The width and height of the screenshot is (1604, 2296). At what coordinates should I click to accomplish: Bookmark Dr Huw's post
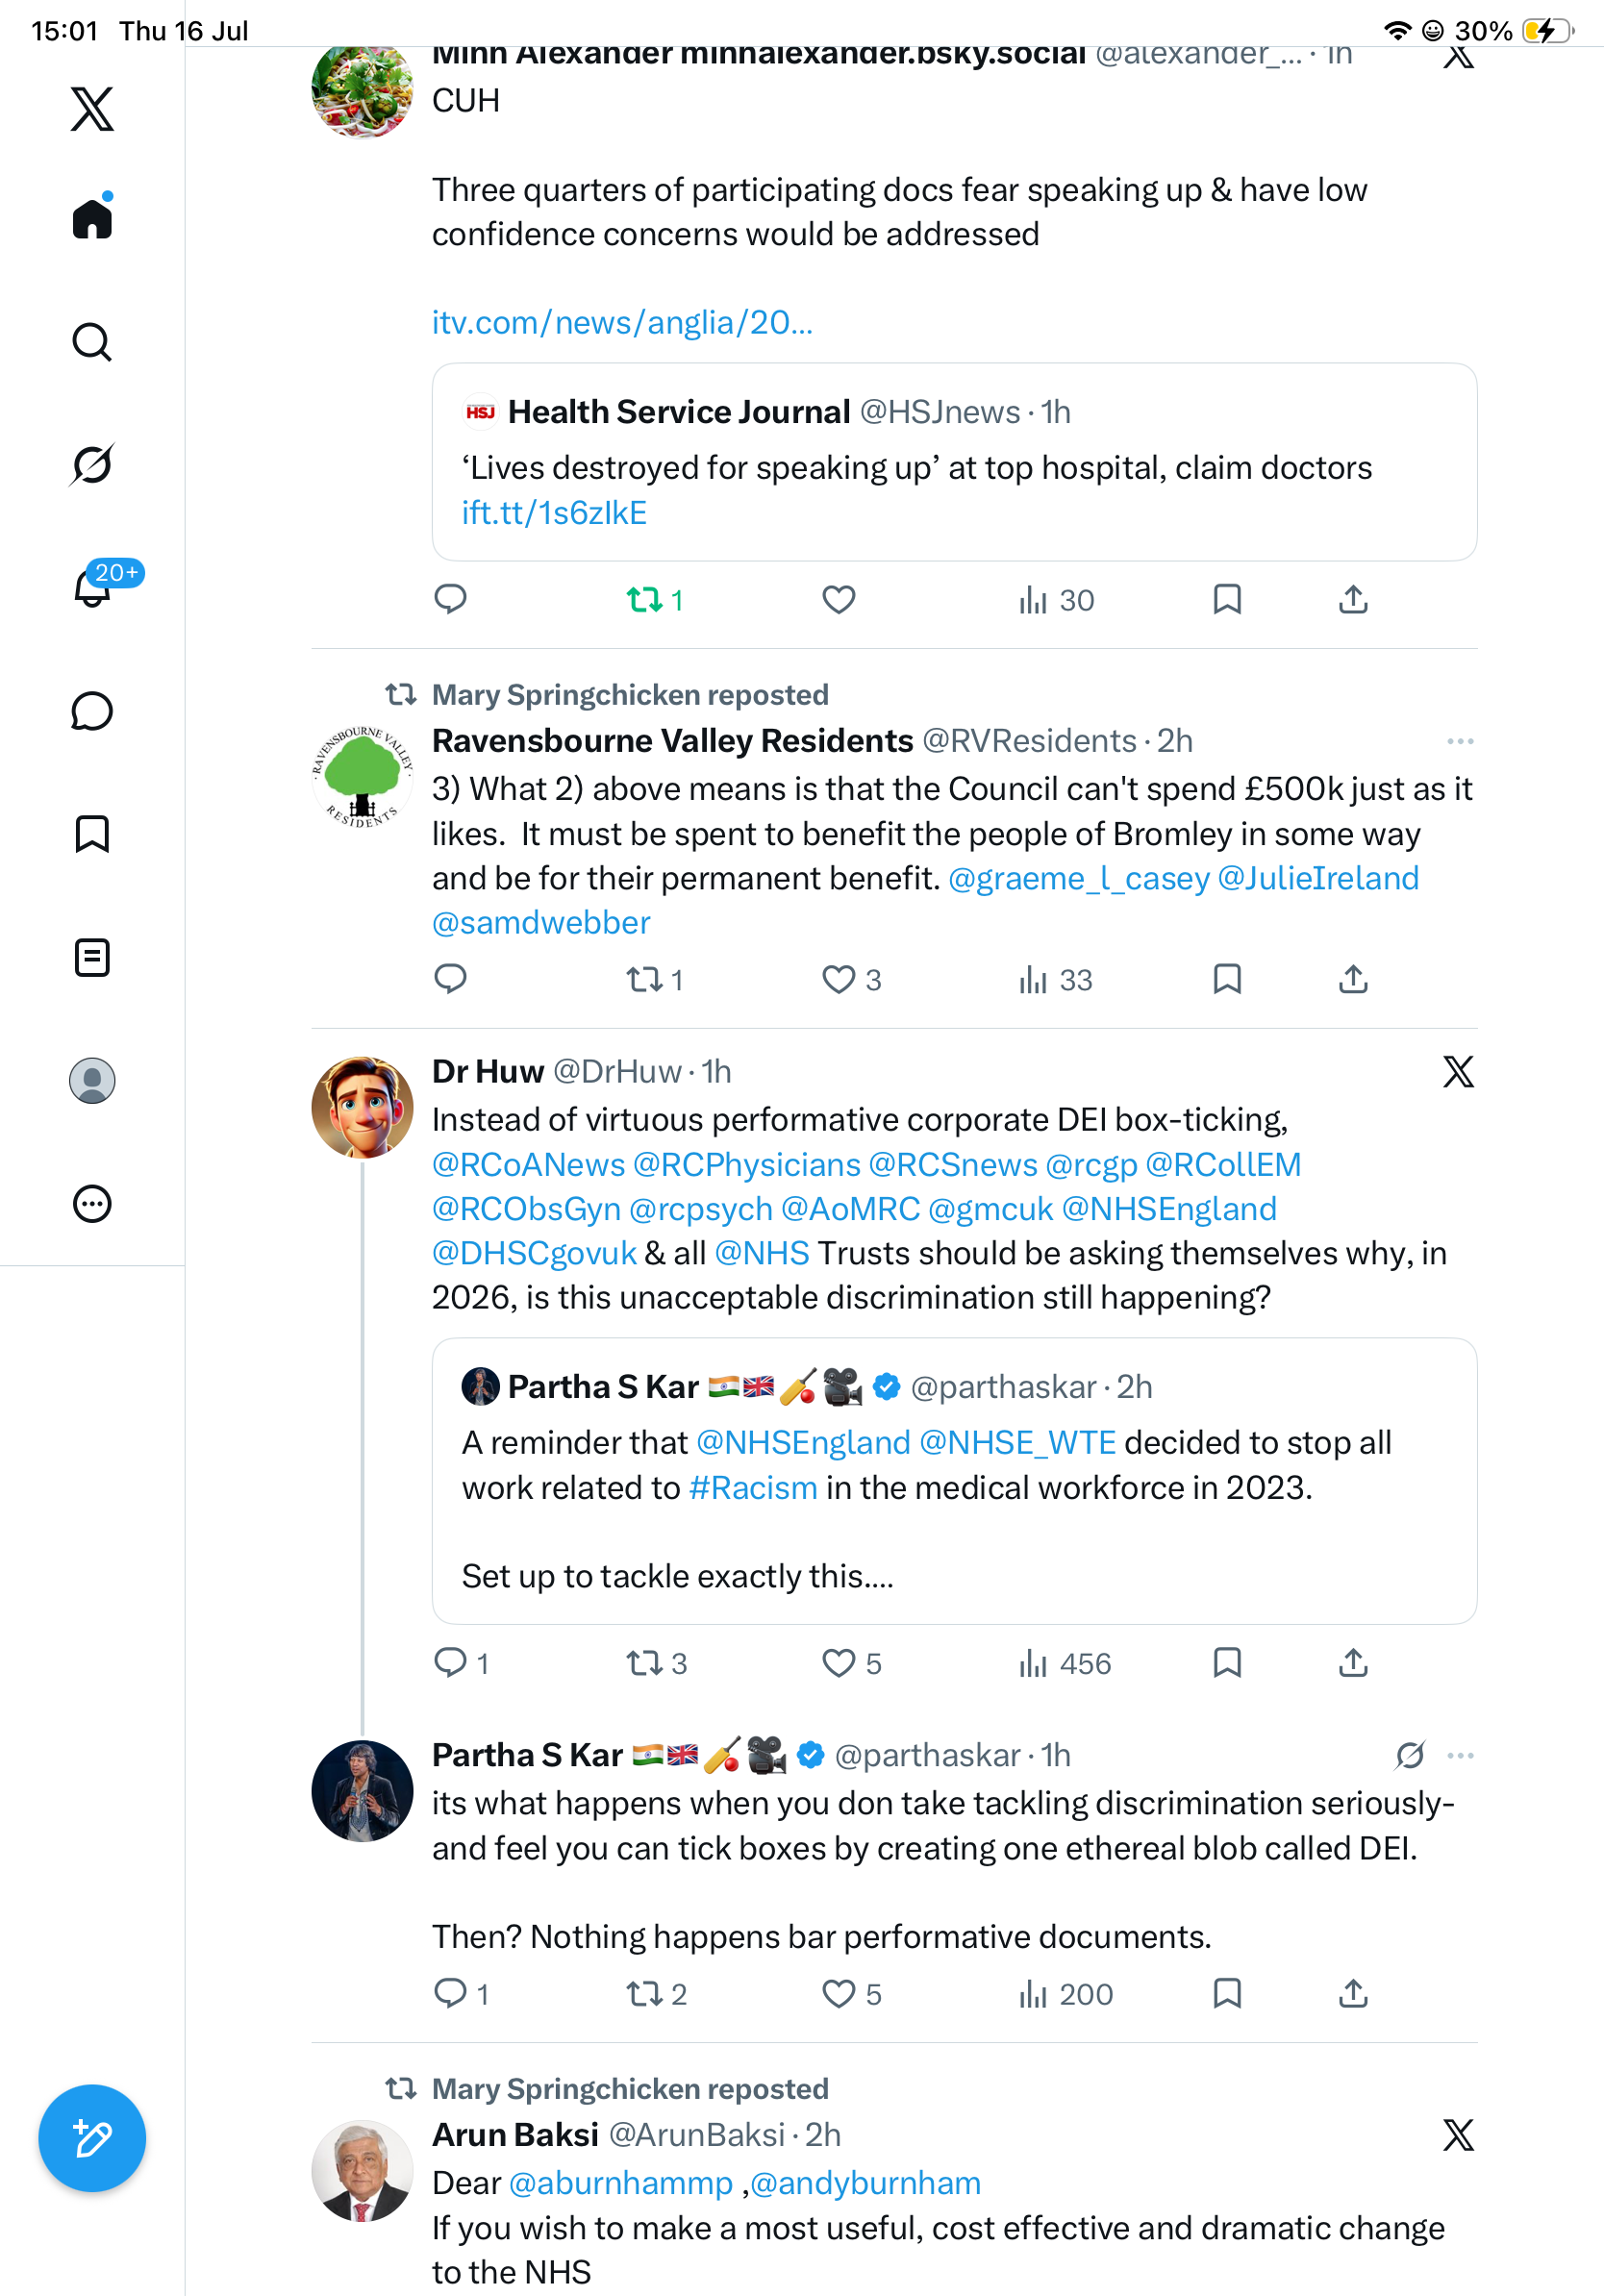click(1227, 1663)
